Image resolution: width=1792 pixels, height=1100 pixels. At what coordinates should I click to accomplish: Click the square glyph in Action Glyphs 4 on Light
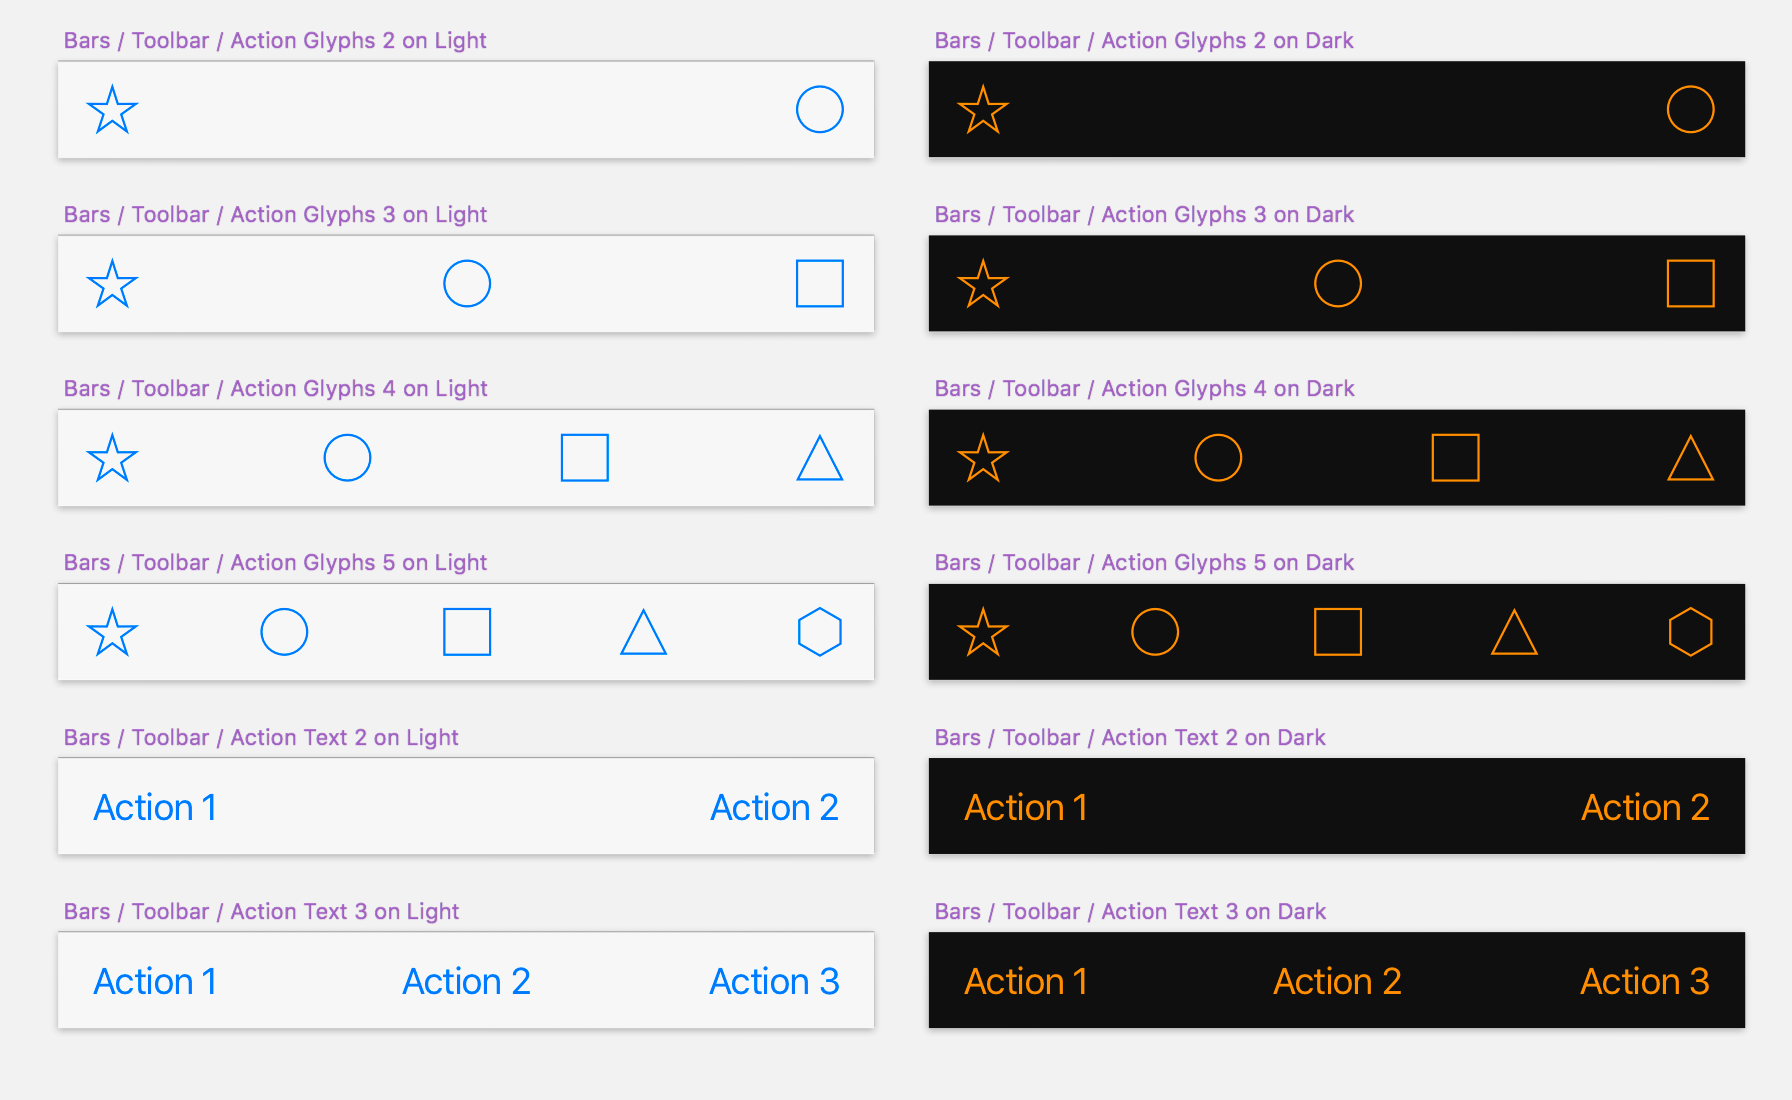585,458
